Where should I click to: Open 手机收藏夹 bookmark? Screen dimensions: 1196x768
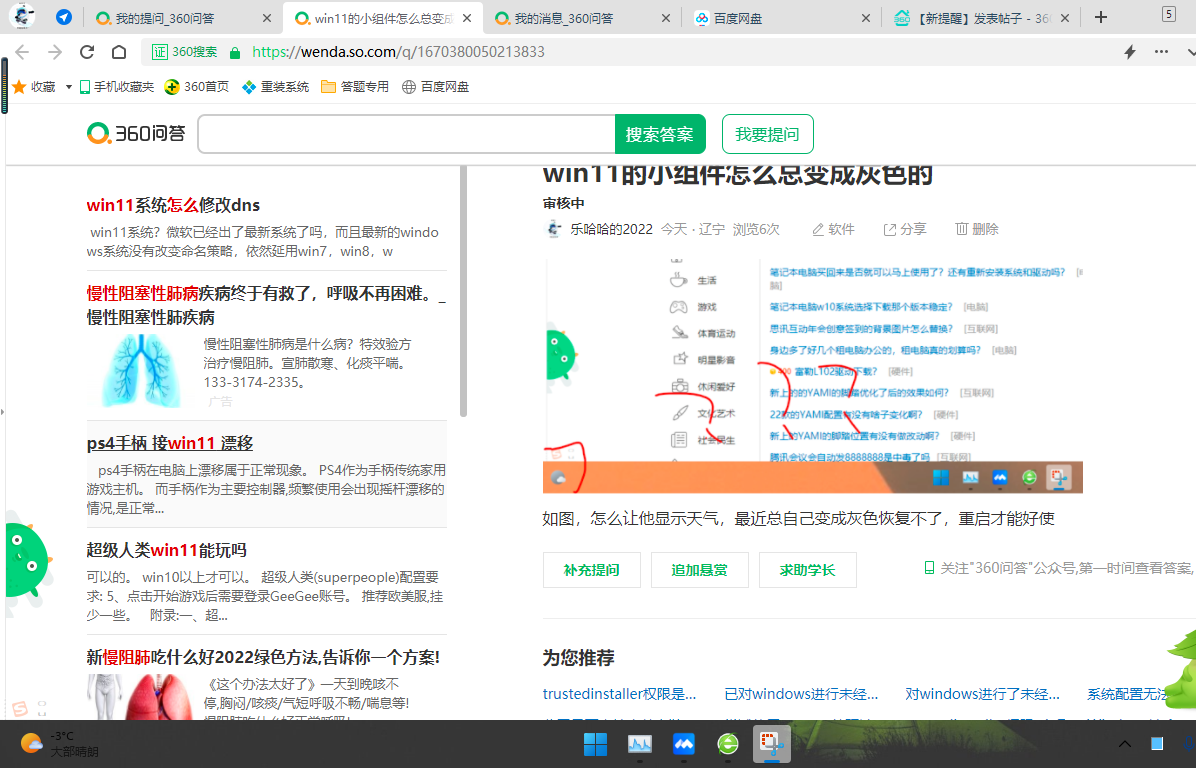pos(117,87)
